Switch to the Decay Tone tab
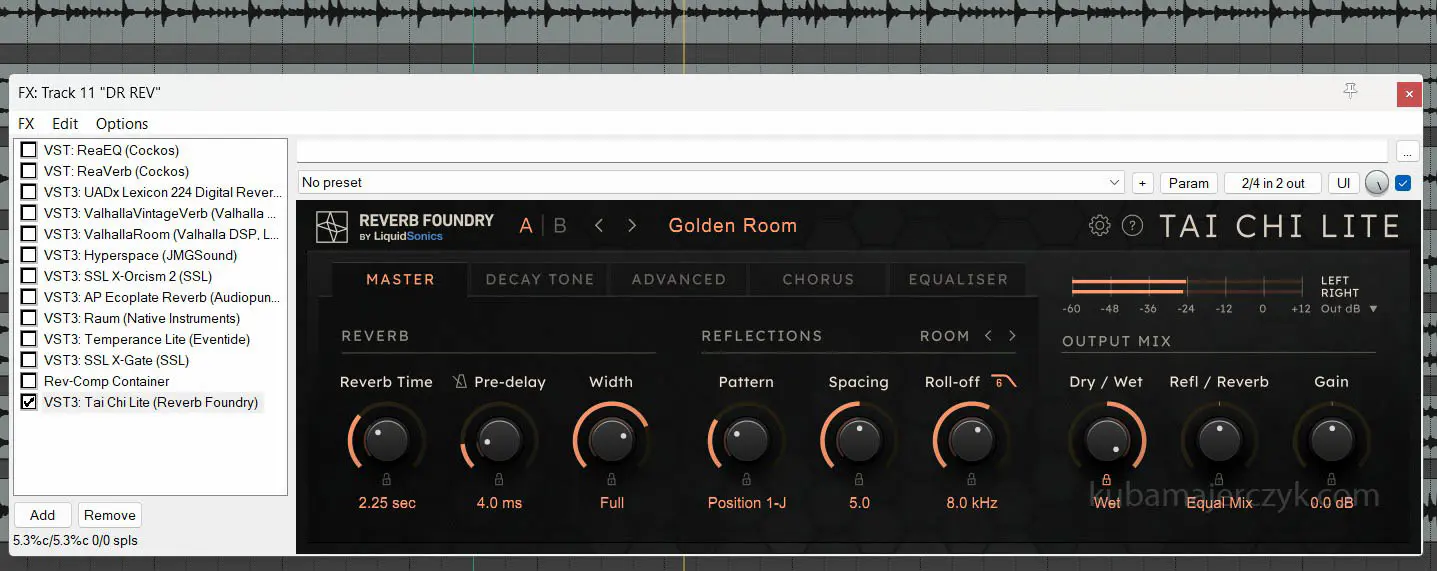Viewport: 1437px width, 571px height. click(x=539, y=280)
